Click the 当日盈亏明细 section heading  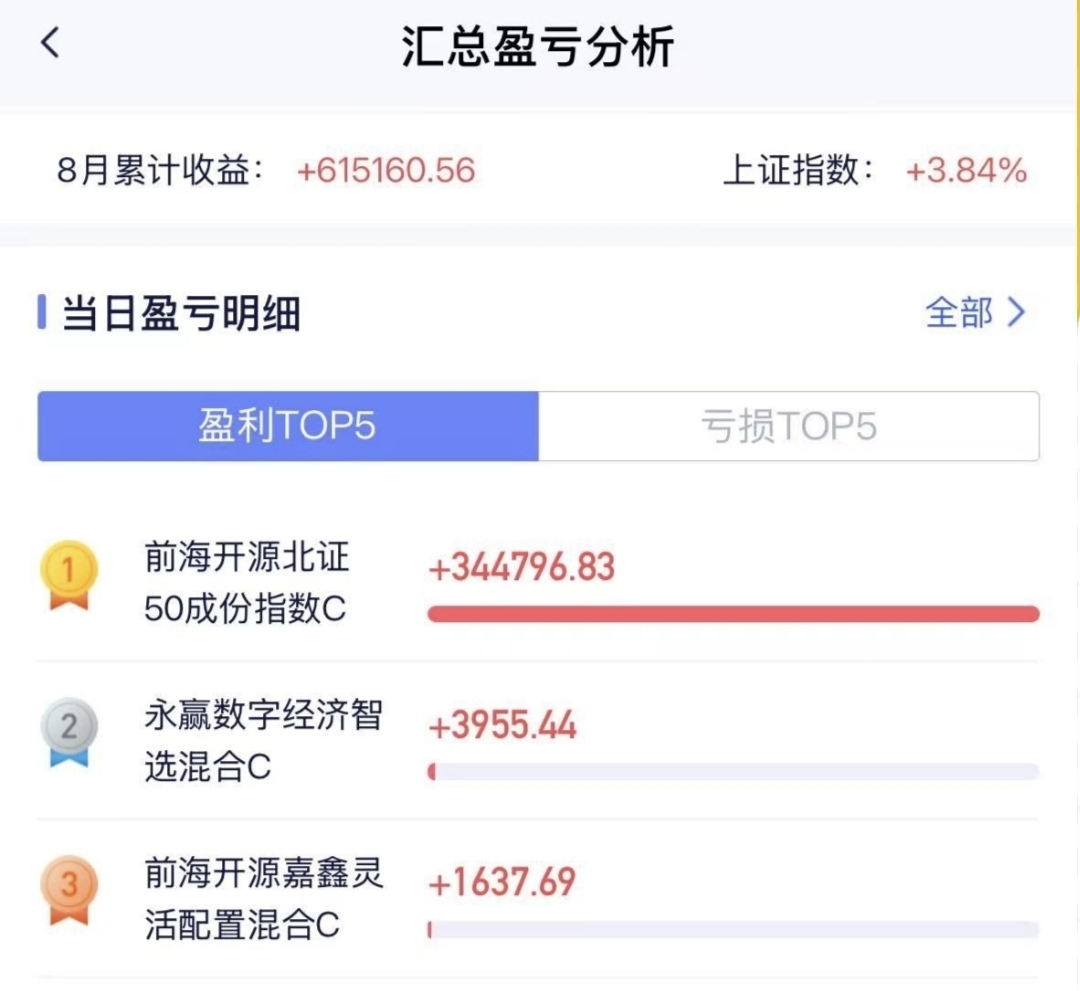click(x=180, y=314)
